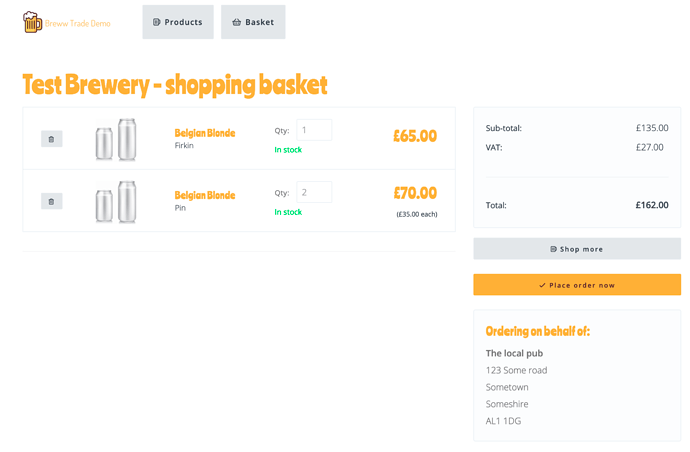Viewport: 690px width, 452px height.
Task: Click Place order now button
Action: pos(577,285)
